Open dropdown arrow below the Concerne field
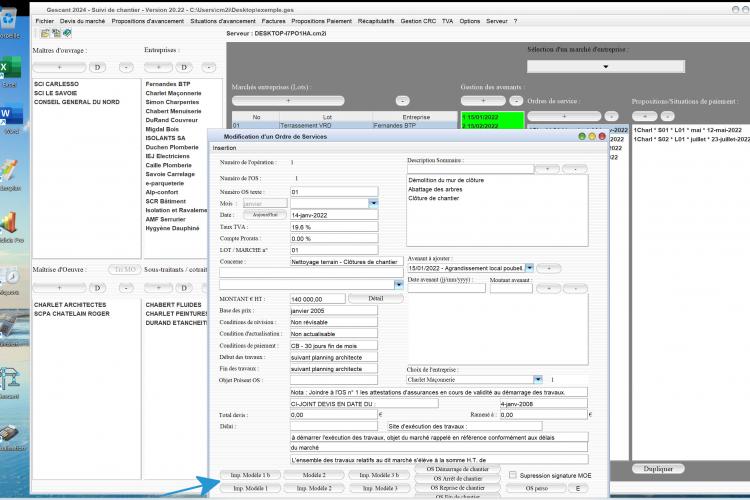The image size is (750, 500). [398, 285]
